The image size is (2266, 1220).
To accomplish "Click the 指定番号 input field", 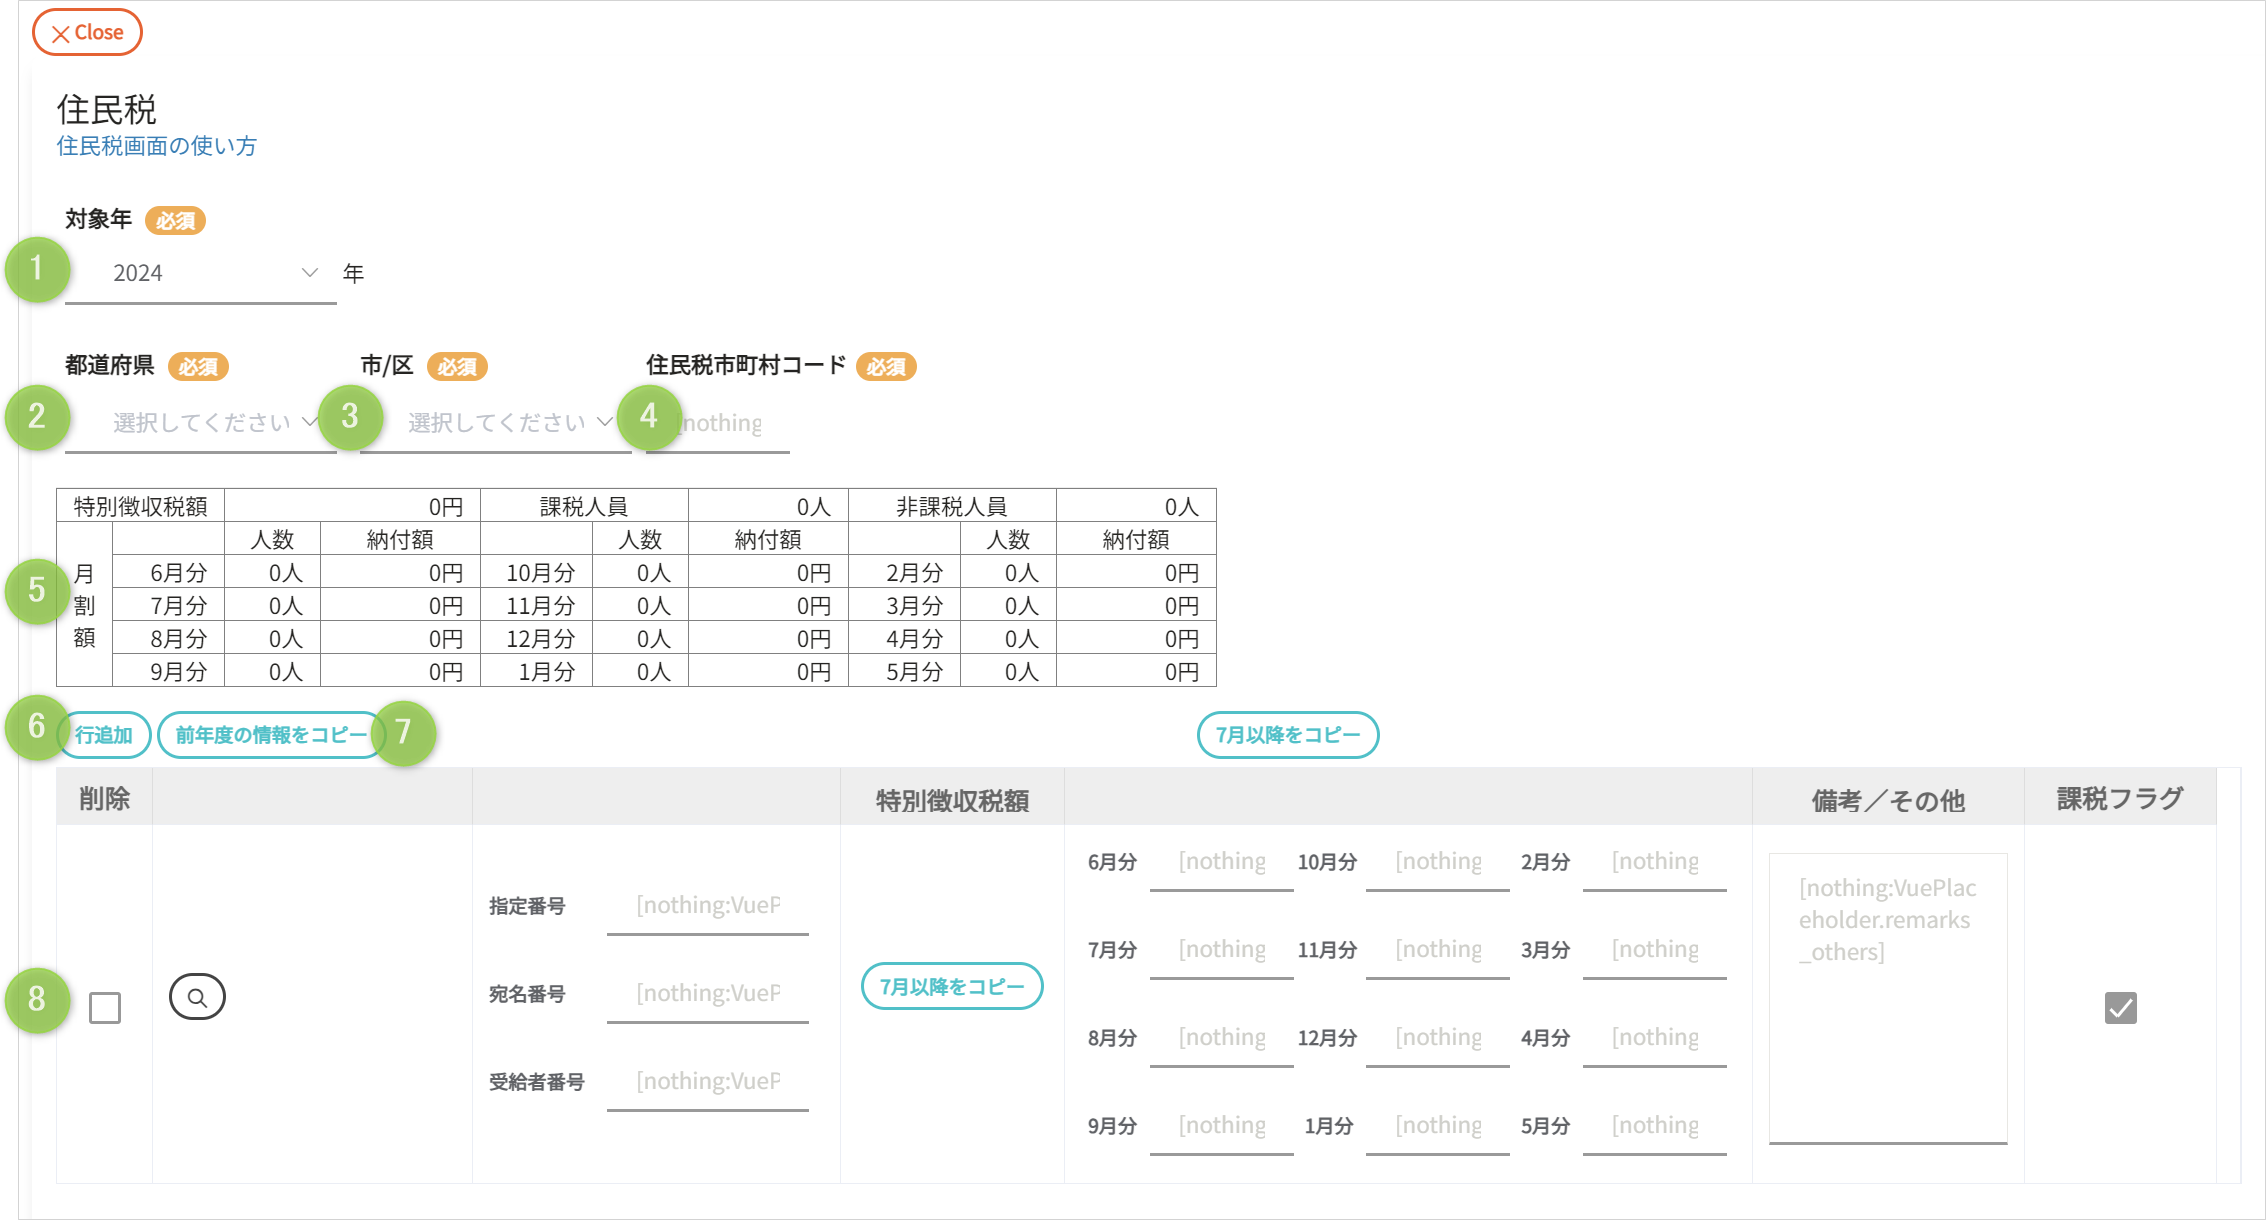I will tap(708, 905).
